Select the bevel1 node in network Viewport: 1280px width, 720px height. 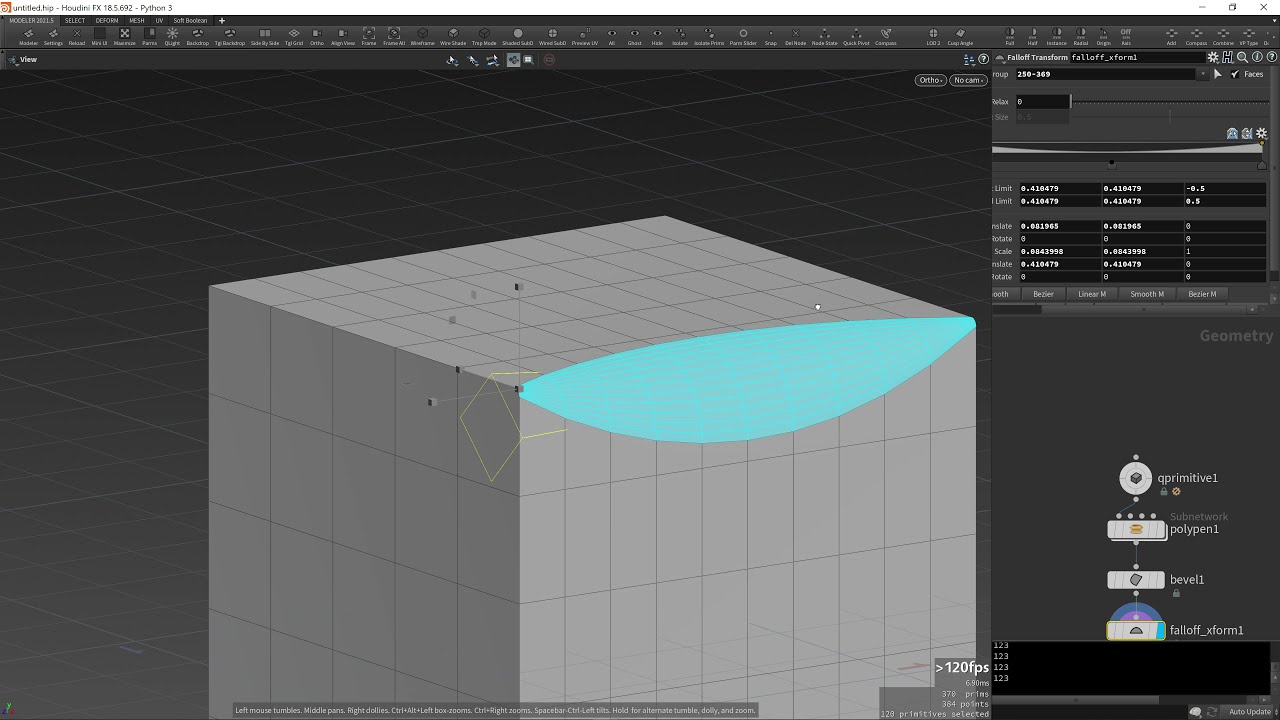(x=1136, y=580)
